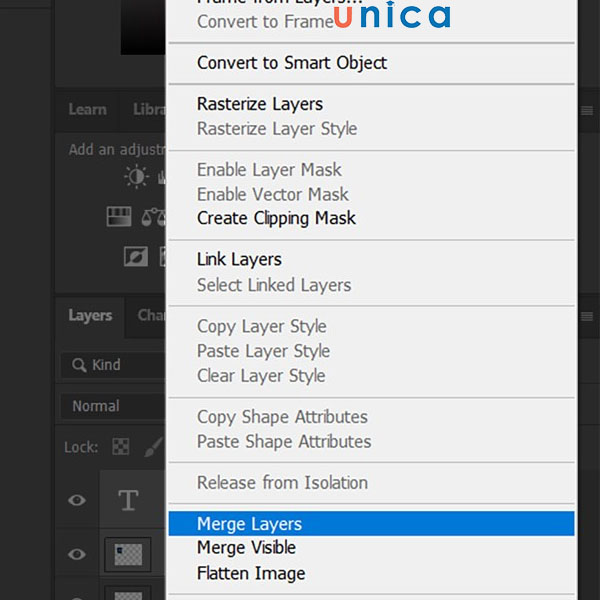
Task: Open Normal blend mode dropdown
Action: 114,406
